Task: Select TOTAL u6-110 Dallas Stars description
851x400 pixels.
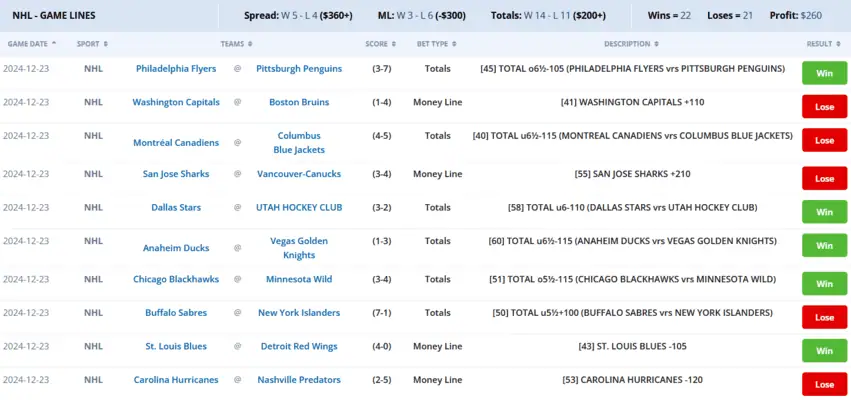Action: [632, 208]
